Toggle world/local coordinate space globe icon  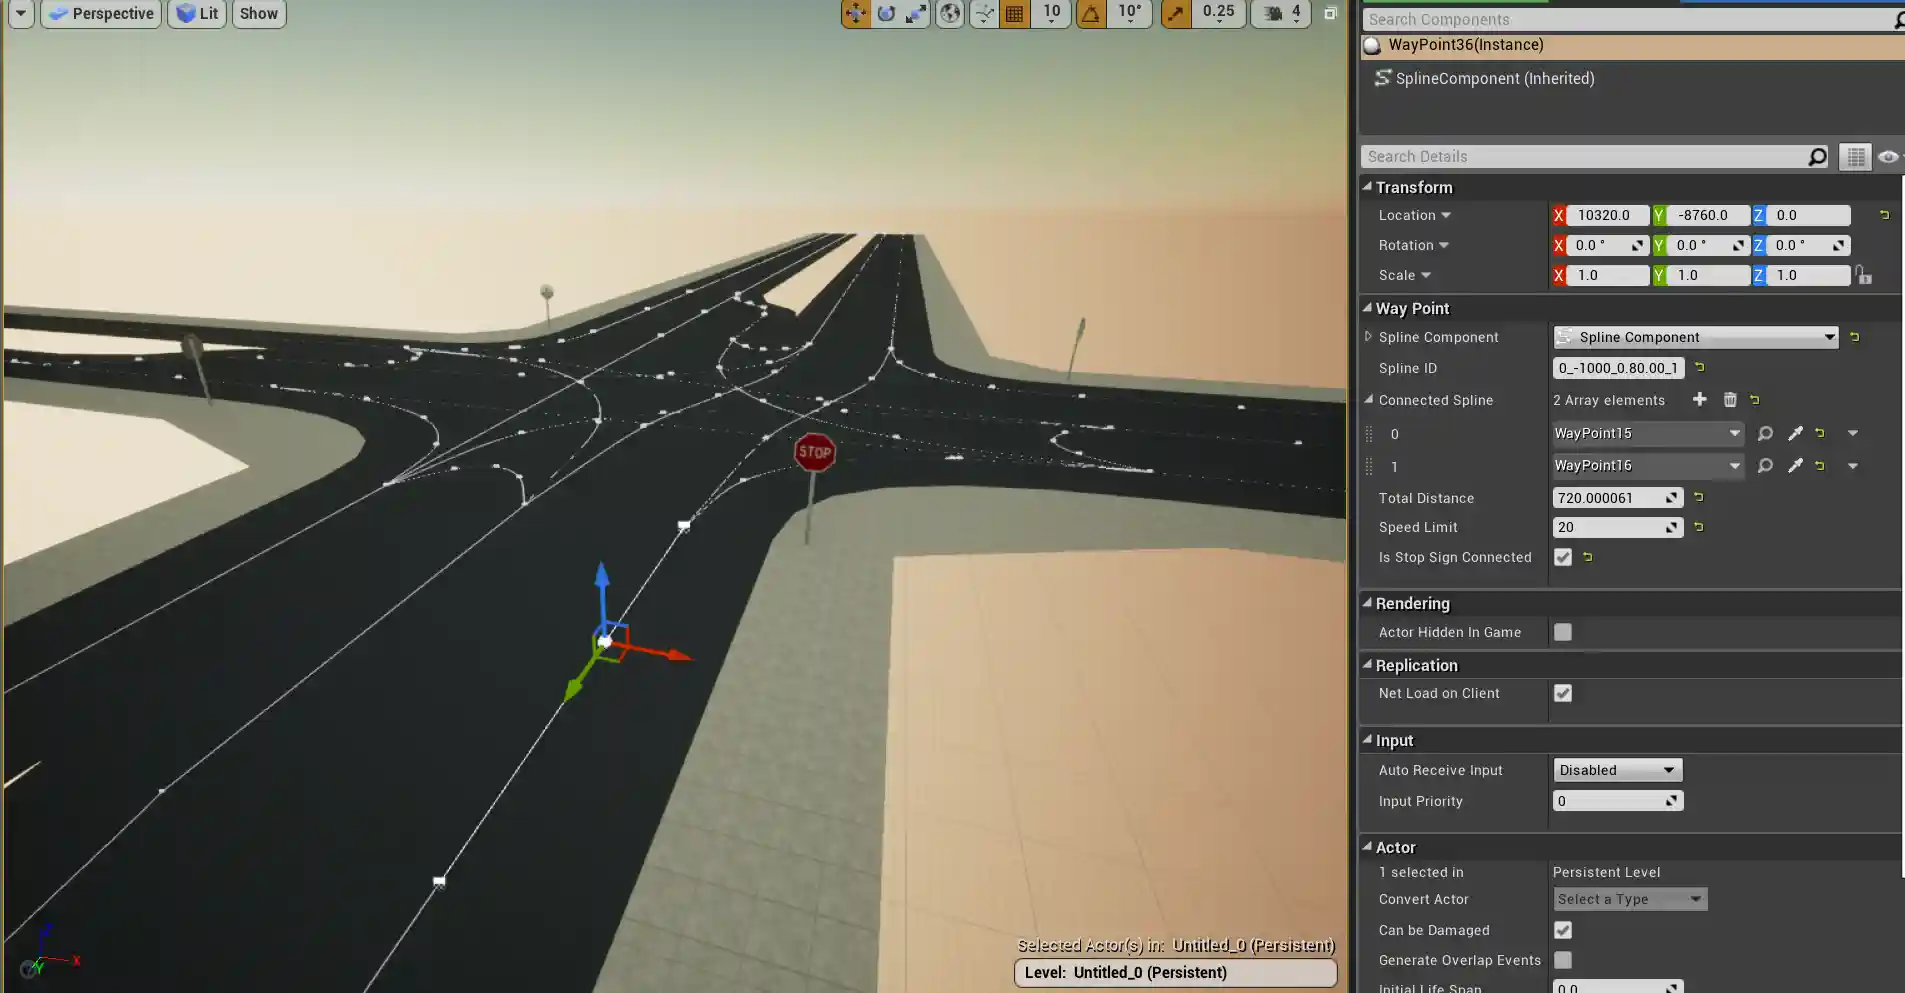(950, 13)
